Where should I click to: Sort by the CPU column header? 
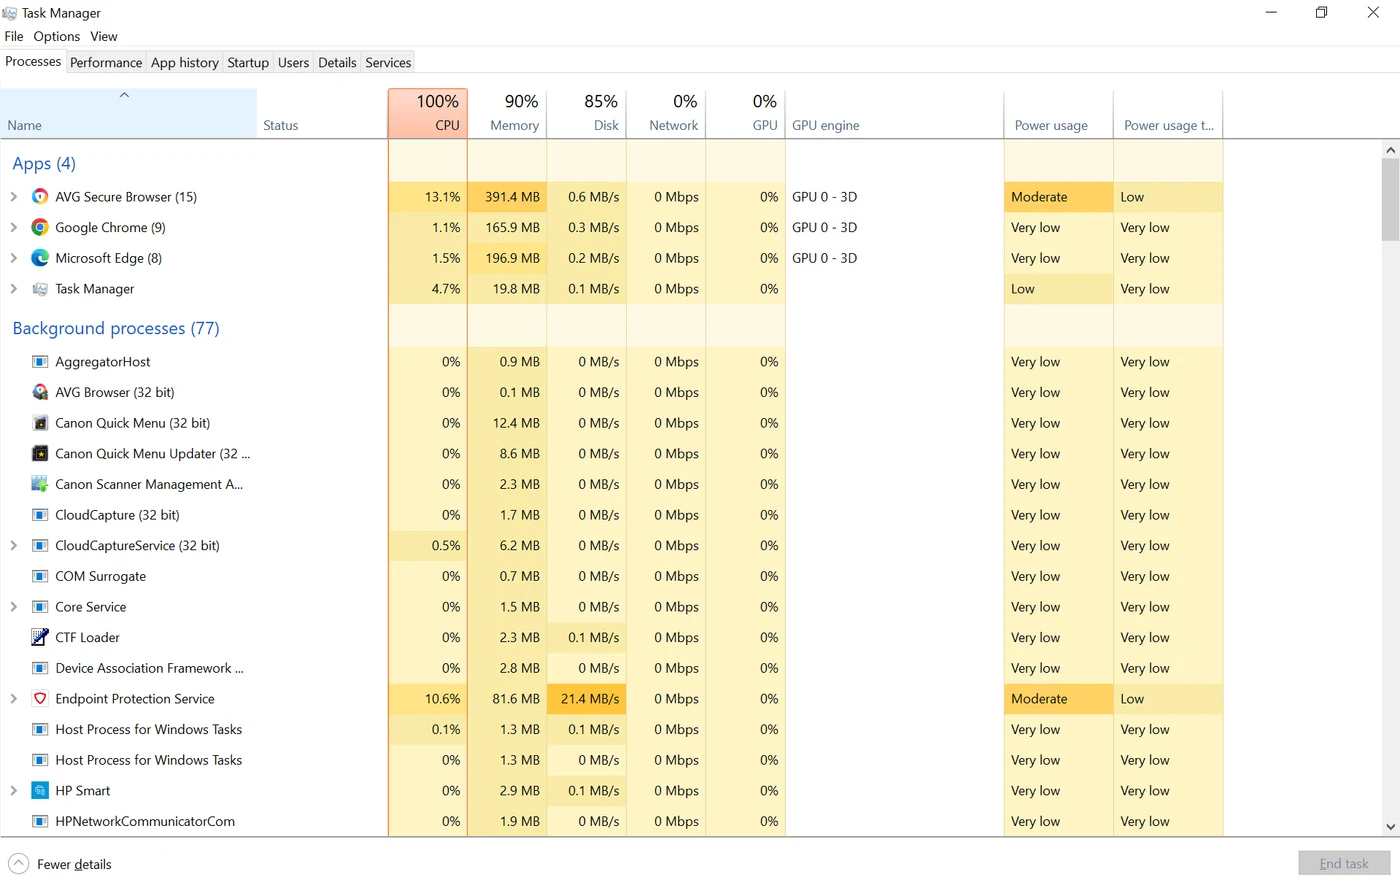[x=427, y=113]
